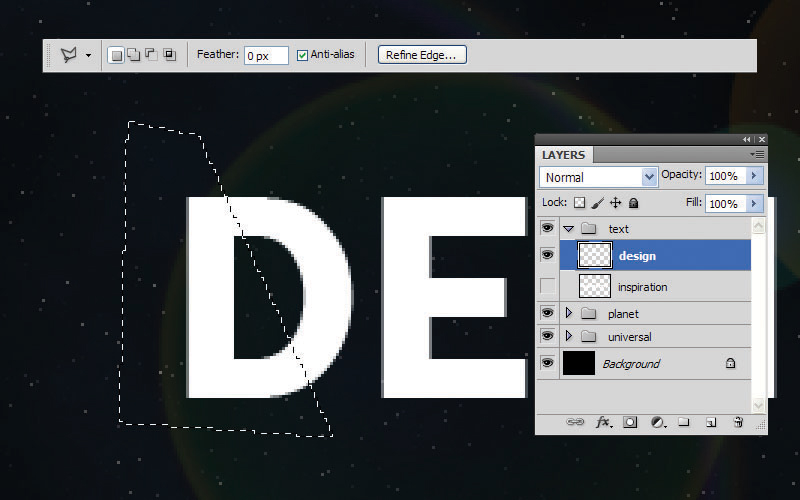The width and height of the screenshot is (800, 500).
Task: Create a new layer
Action: [711, 422]
